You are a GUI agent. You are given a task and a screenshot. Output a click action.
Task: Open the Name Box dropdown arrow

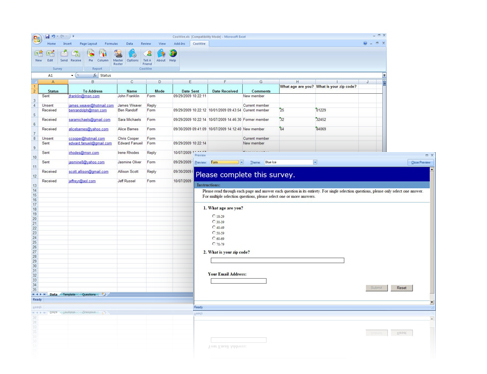point(72,76)
